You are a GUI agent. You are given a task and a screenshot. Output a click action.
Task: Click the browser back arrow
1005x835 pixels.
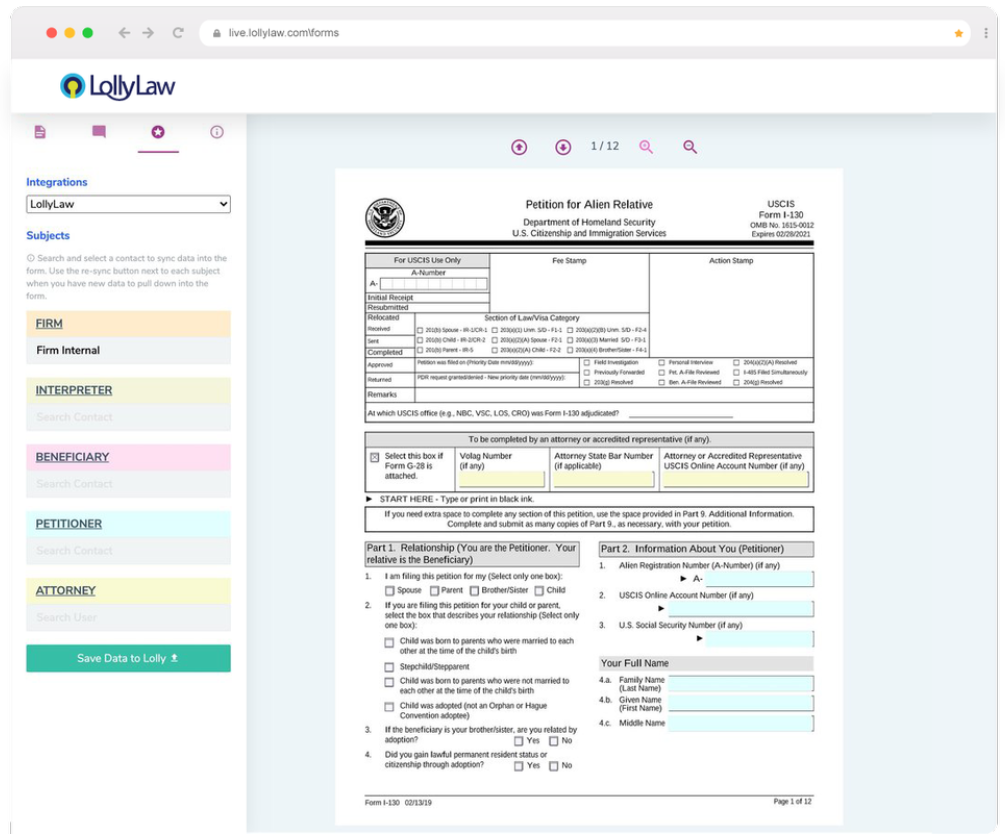[x=124, y=33]
